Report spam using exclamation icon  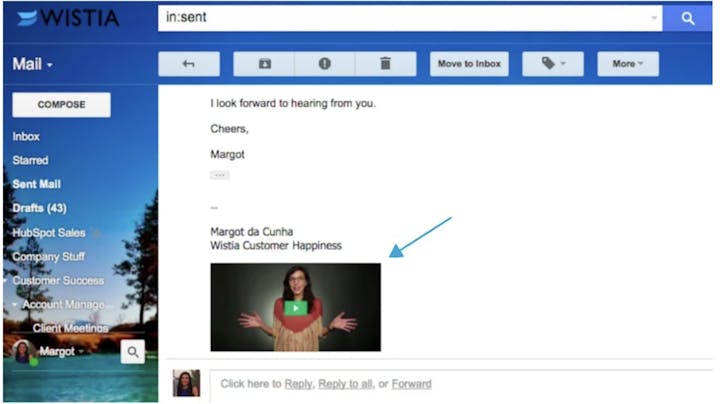[325, 64]
